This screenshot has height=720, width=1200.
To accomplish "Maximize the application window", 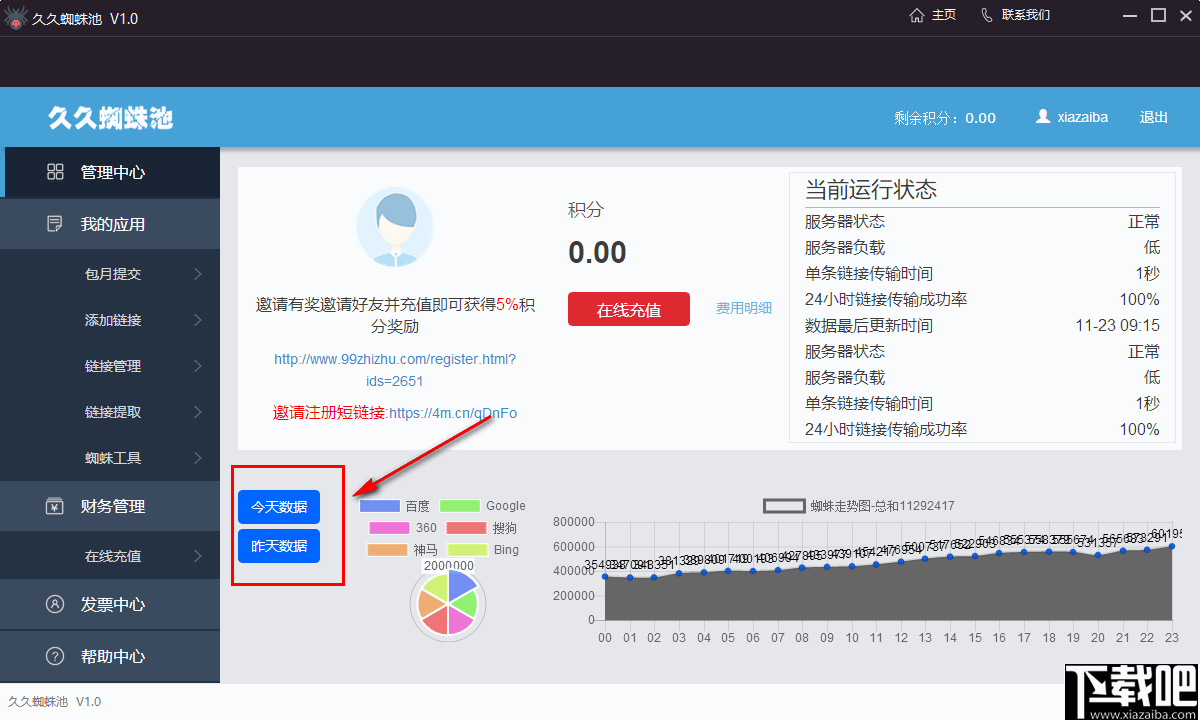I will click(1159, 15).
